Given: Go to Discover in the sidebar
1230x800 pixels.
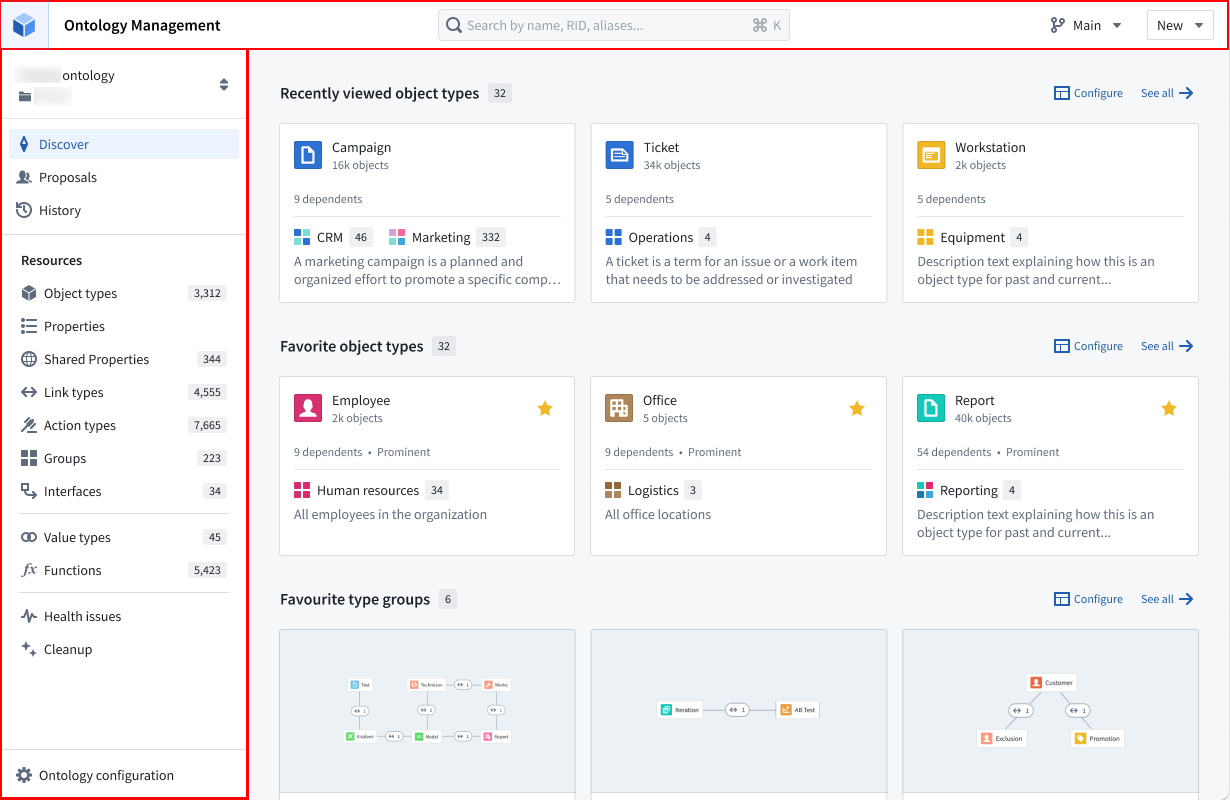Looking at the screenshot, I should point(124,144).
